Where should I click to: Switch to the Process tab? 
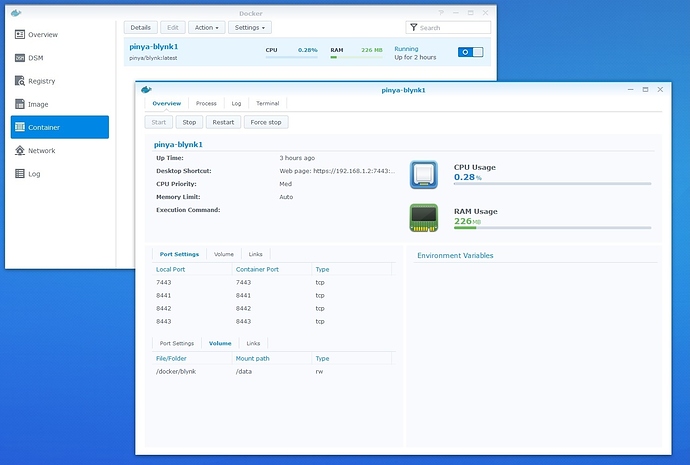[206, 103]
